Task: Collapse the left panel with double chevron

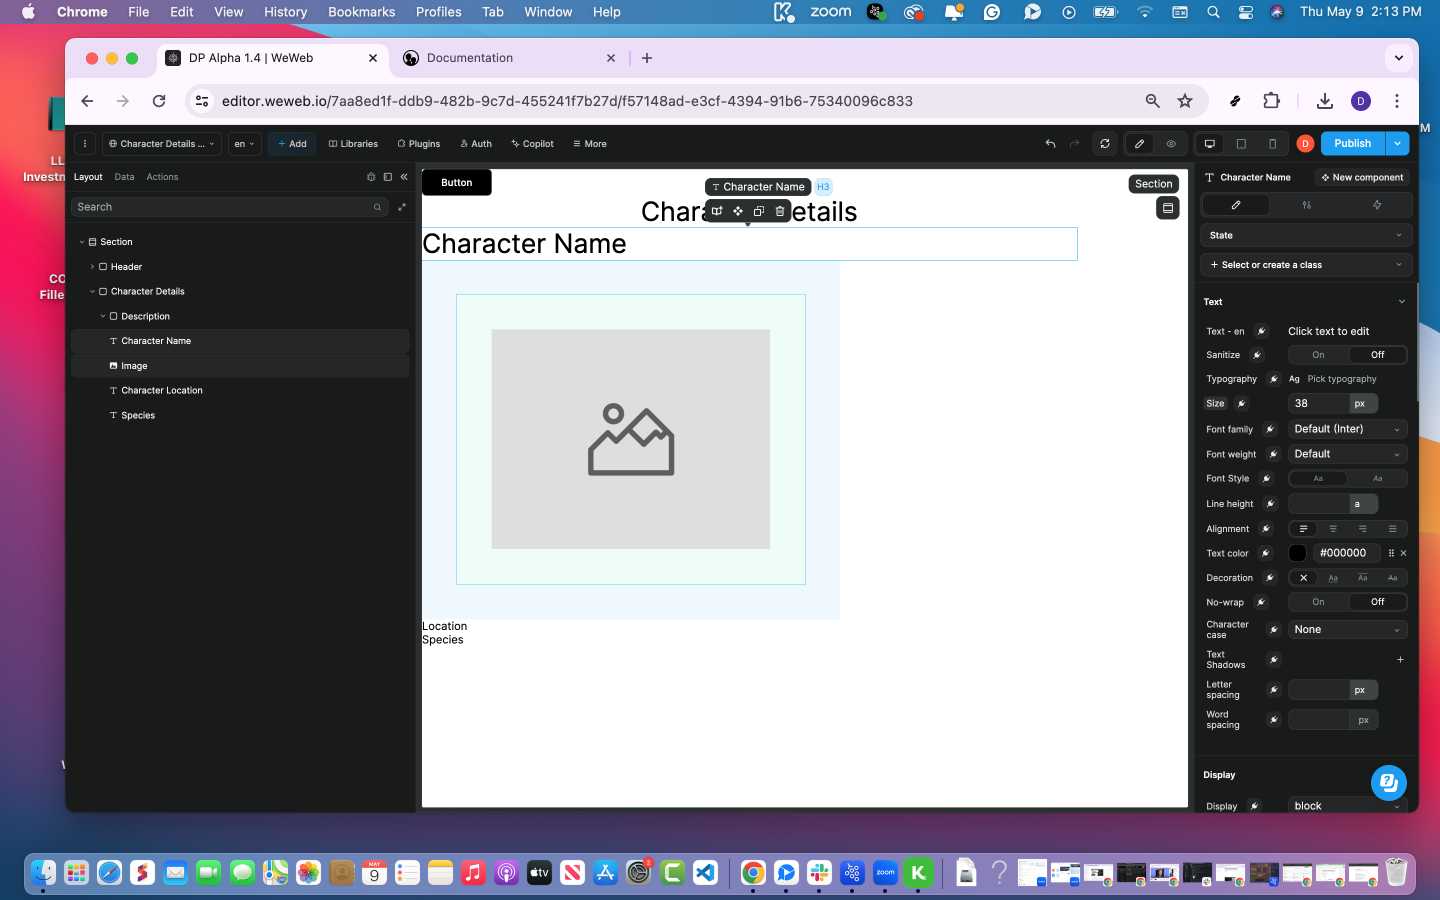Action: [404, 177]
